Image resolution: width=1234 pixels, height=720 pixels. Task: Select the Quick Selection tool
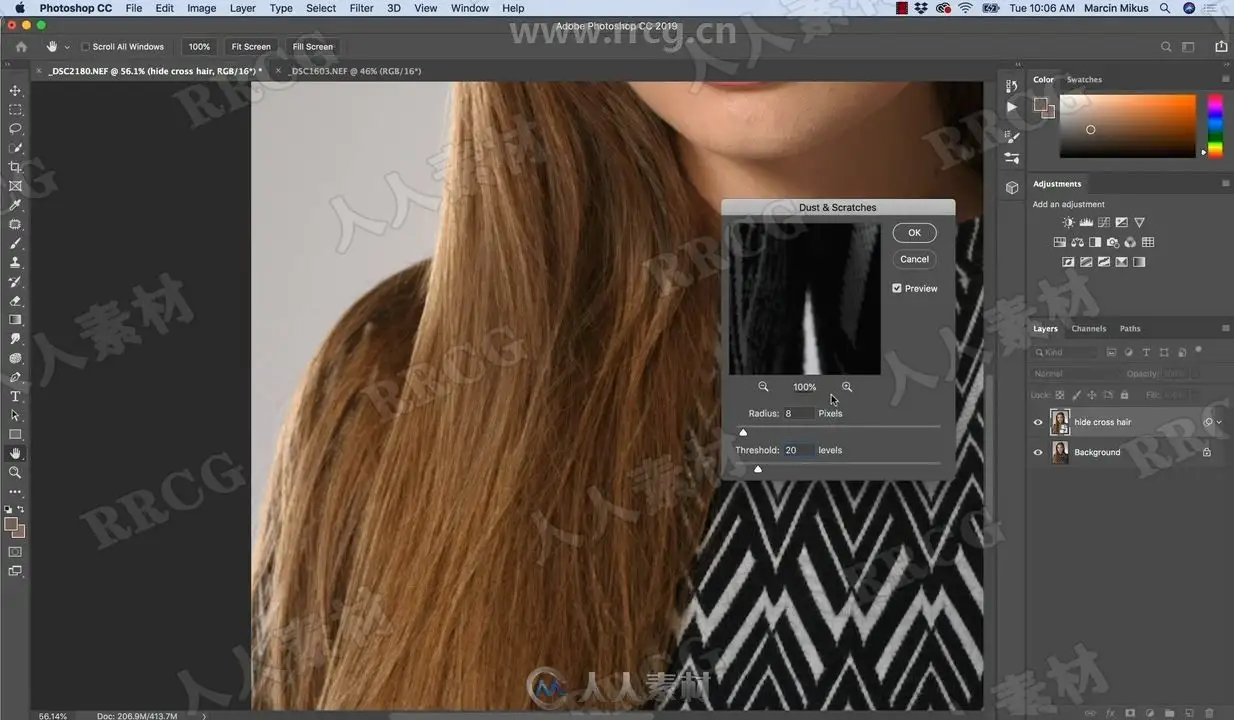click(x=15, y=148)
